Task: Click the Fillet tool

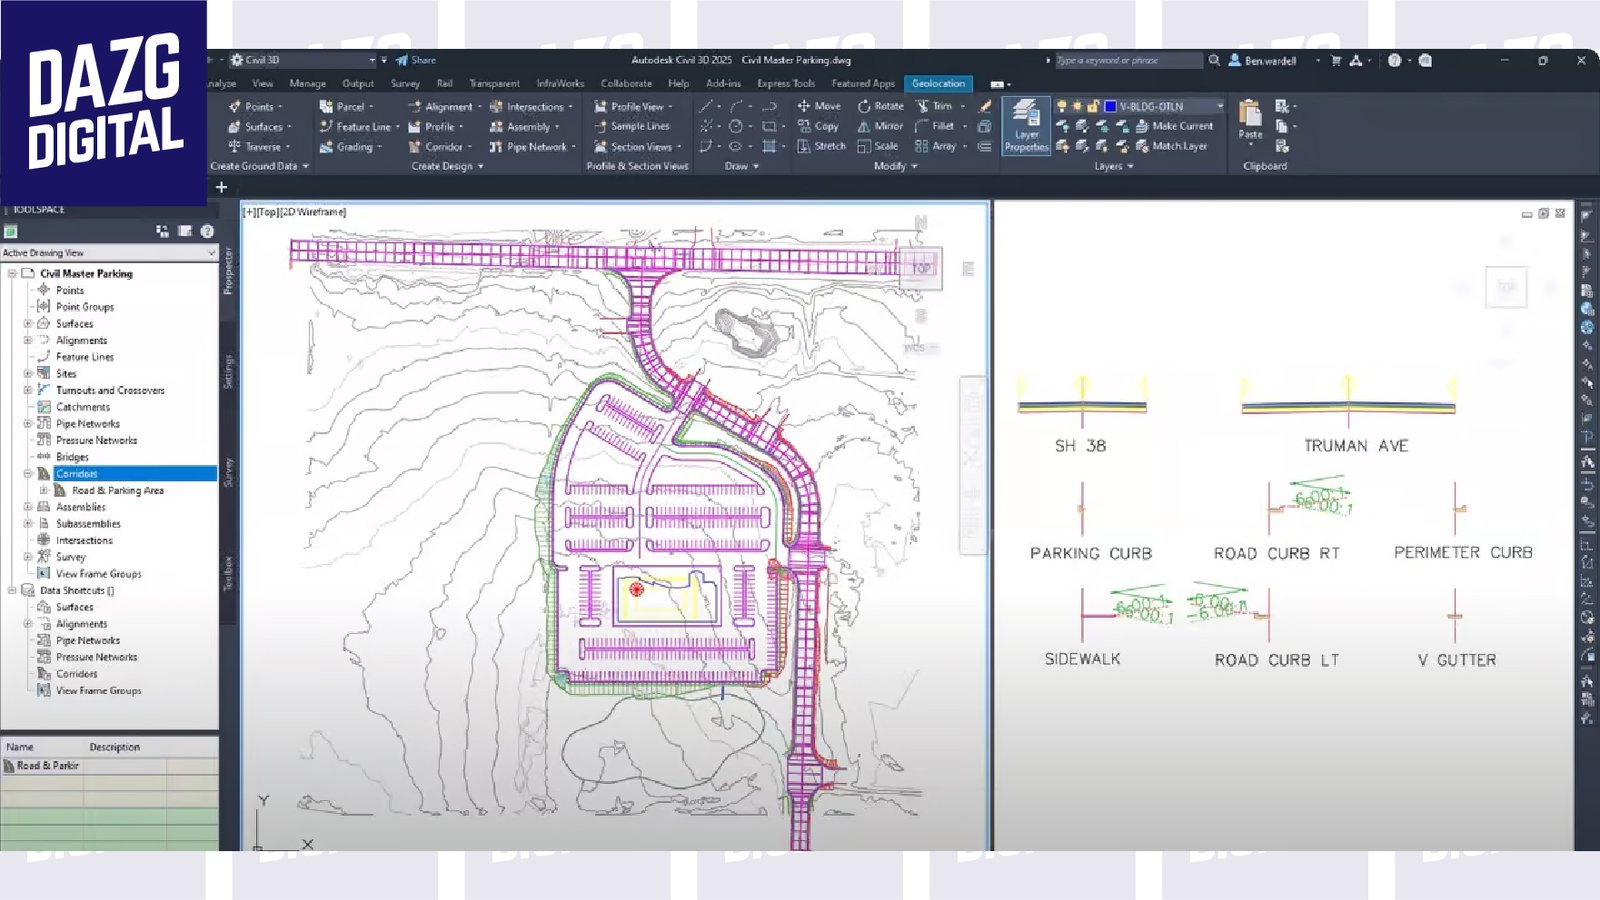Action: [x=934, y=126]
